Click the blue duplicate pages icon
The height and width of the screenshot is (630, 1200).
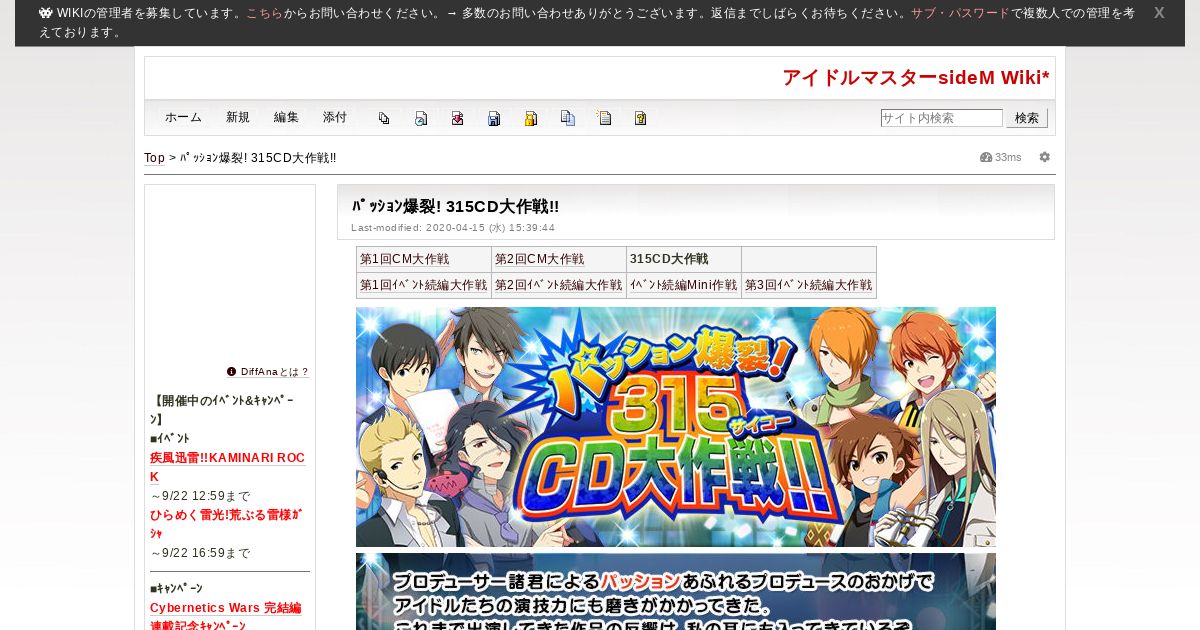(x=567, y=118)
